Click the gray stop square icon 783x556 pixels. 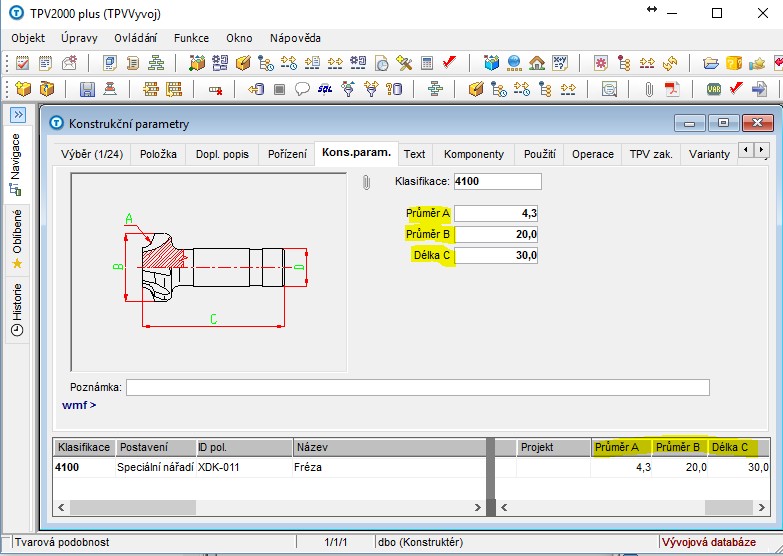click(279, 89)
